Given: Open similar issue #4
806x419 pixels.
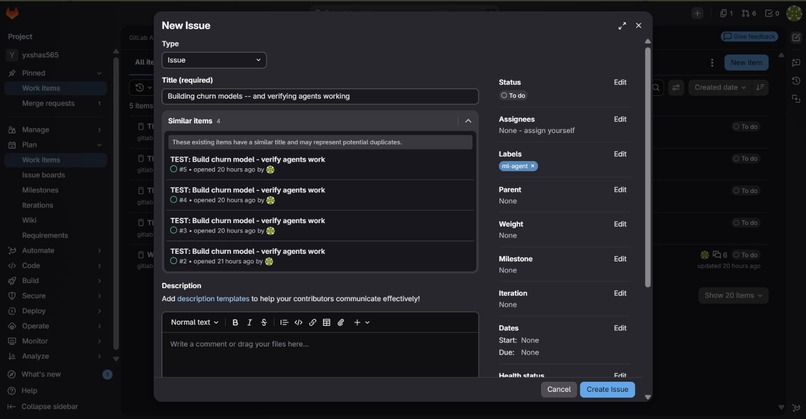Looking at the screenshot, I should pyautogui.click(x=247, y=190).
